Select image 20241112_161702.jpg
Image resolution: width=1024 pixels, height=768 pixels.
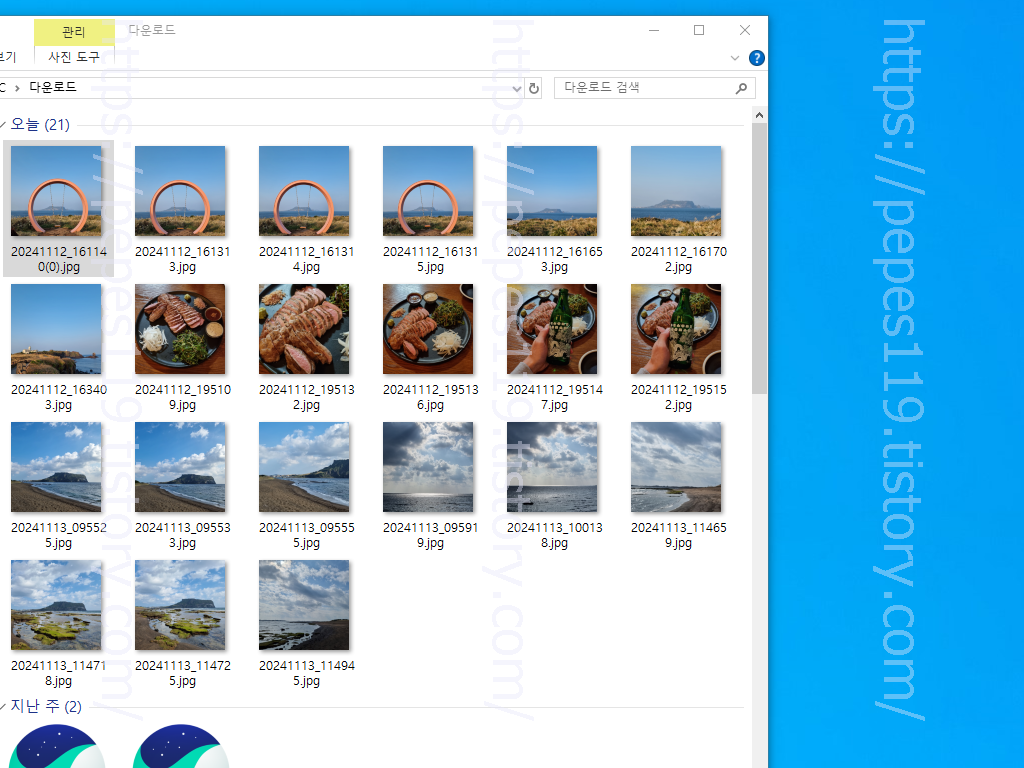pos(677,191)
